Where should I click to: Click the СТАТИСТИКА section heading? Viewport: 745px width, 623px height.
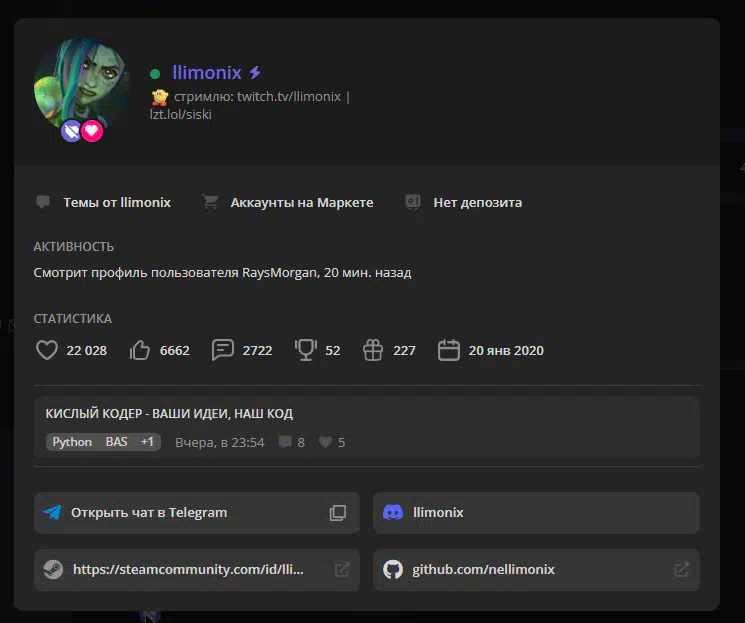click(73, 318)
